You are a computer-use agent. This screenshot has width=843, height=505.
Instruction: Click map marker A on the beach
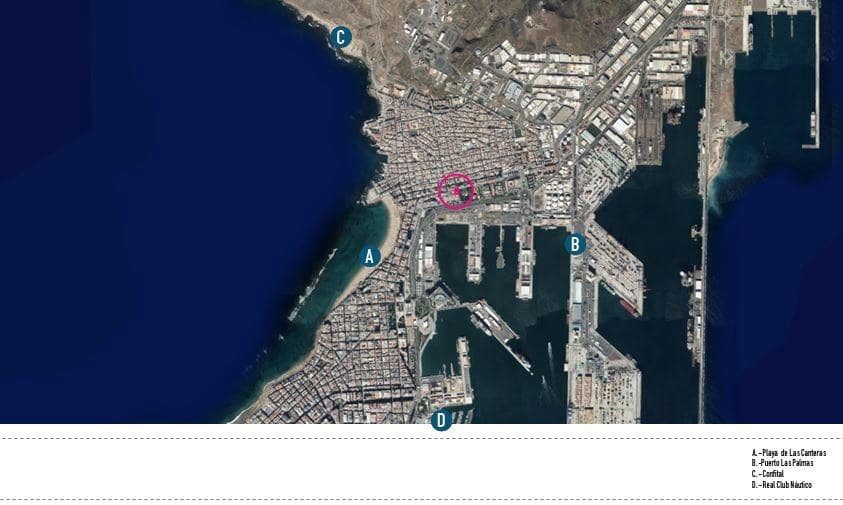[x=370, y=256]
